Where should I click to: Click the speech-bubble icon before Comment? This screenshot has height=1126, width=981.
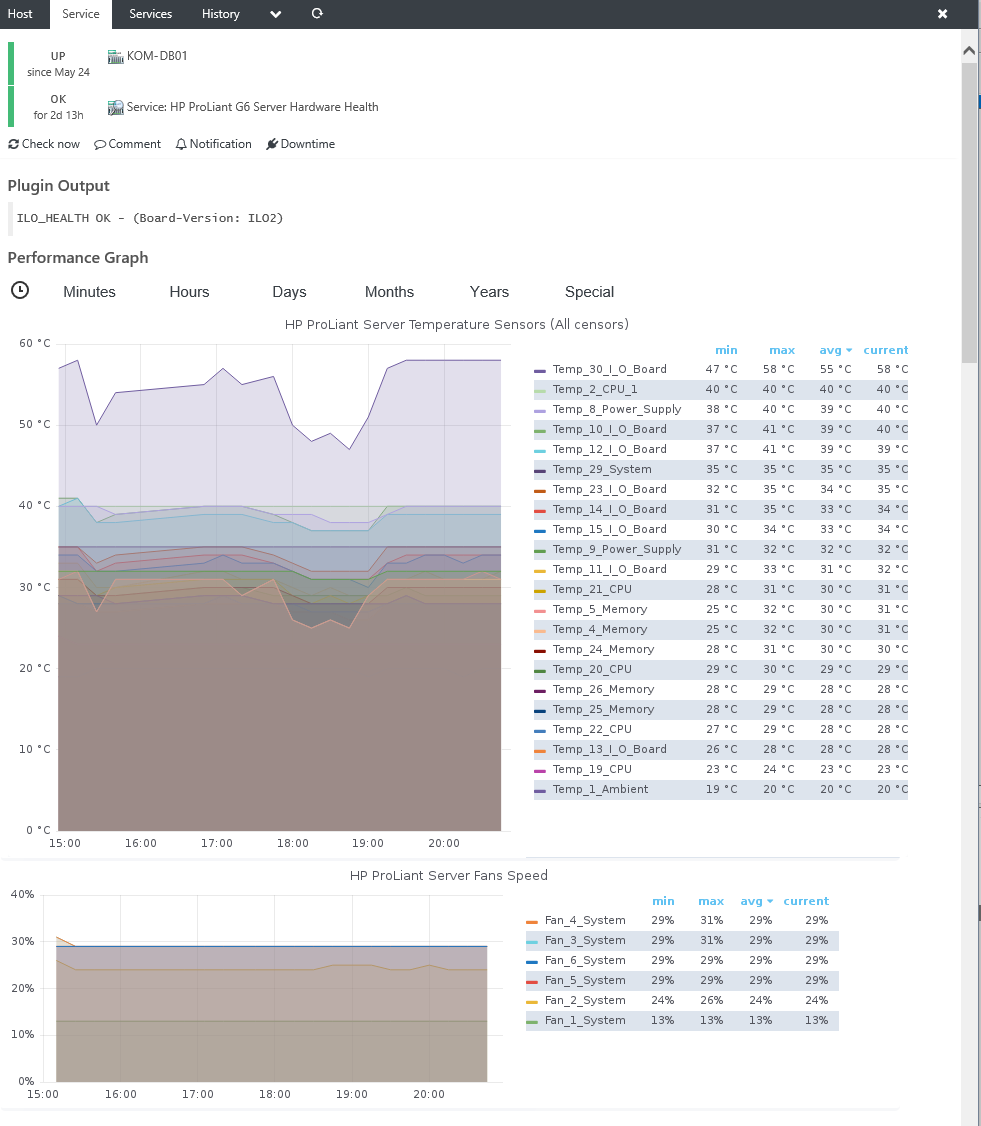coord(100,143)
